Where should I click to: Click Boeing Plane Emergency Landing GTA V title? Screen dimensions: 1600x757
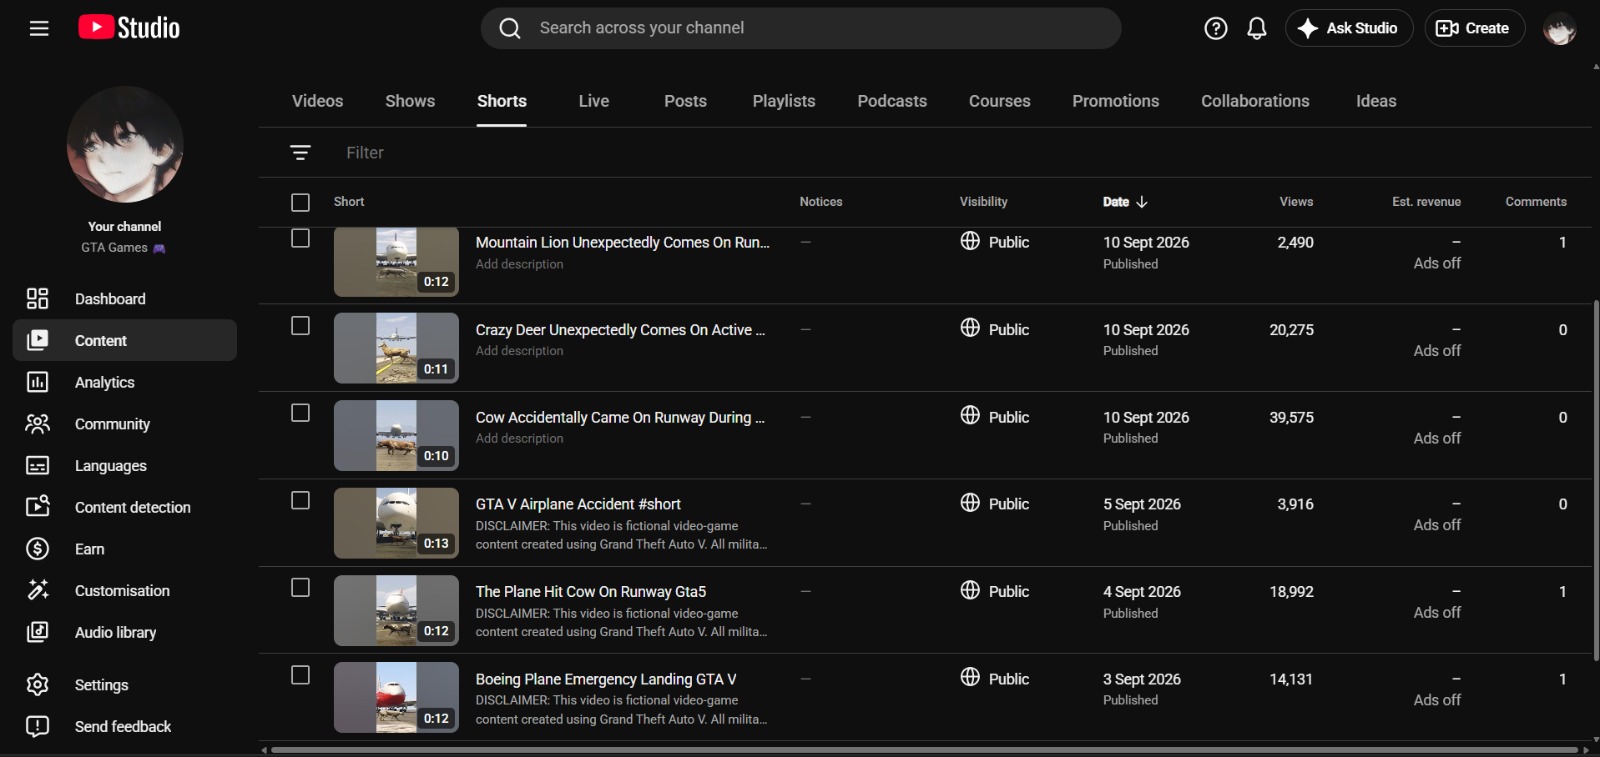point(606,679)
